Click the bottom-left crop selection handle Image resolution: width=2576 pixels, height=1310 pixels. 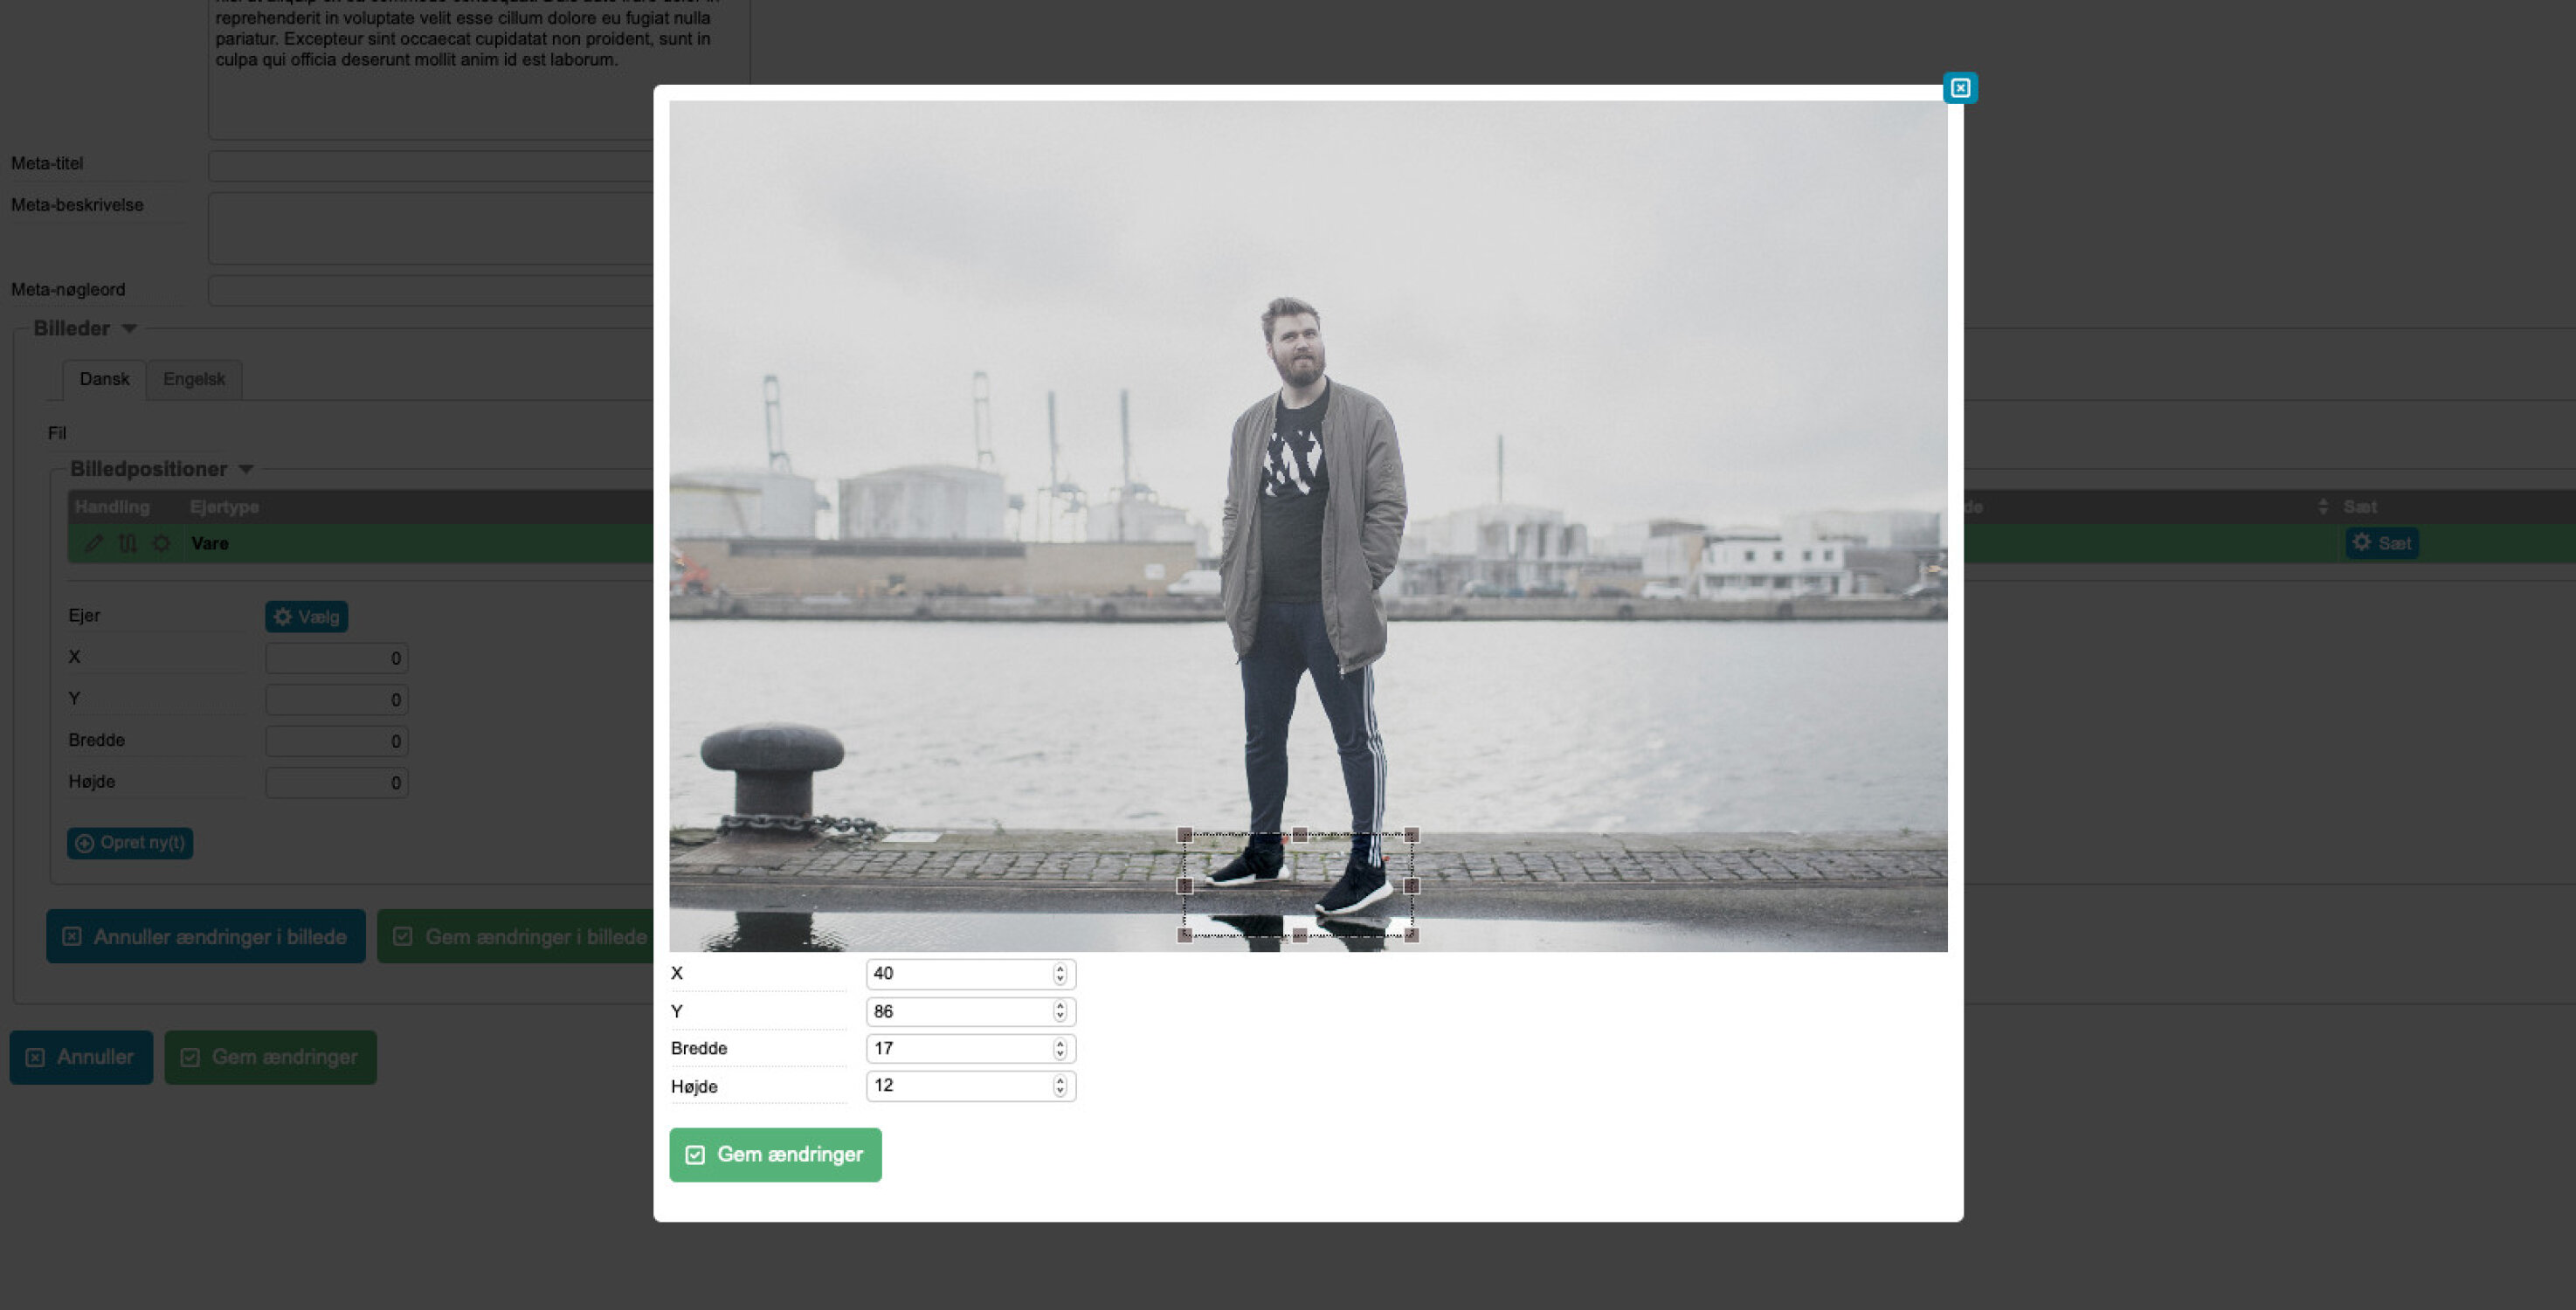click(x=1185, y=935)
